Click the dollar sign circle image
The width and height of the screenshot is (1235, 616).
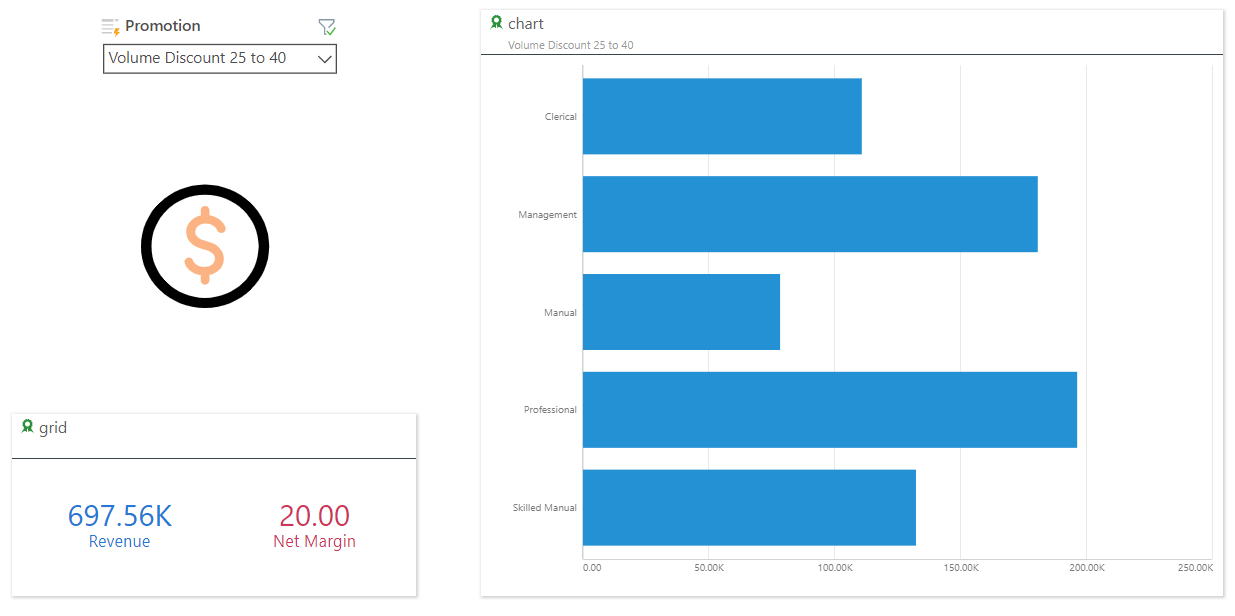pyautogui.click(x=205, y=246)
